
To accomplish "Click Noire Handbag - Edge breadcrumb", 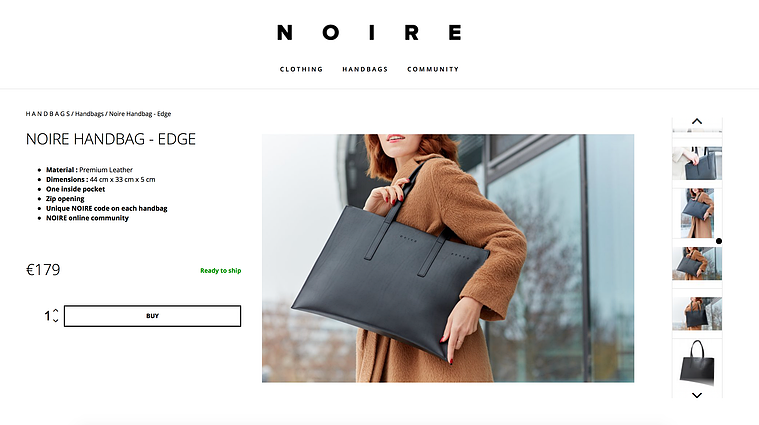I will (x=140, y=114).
